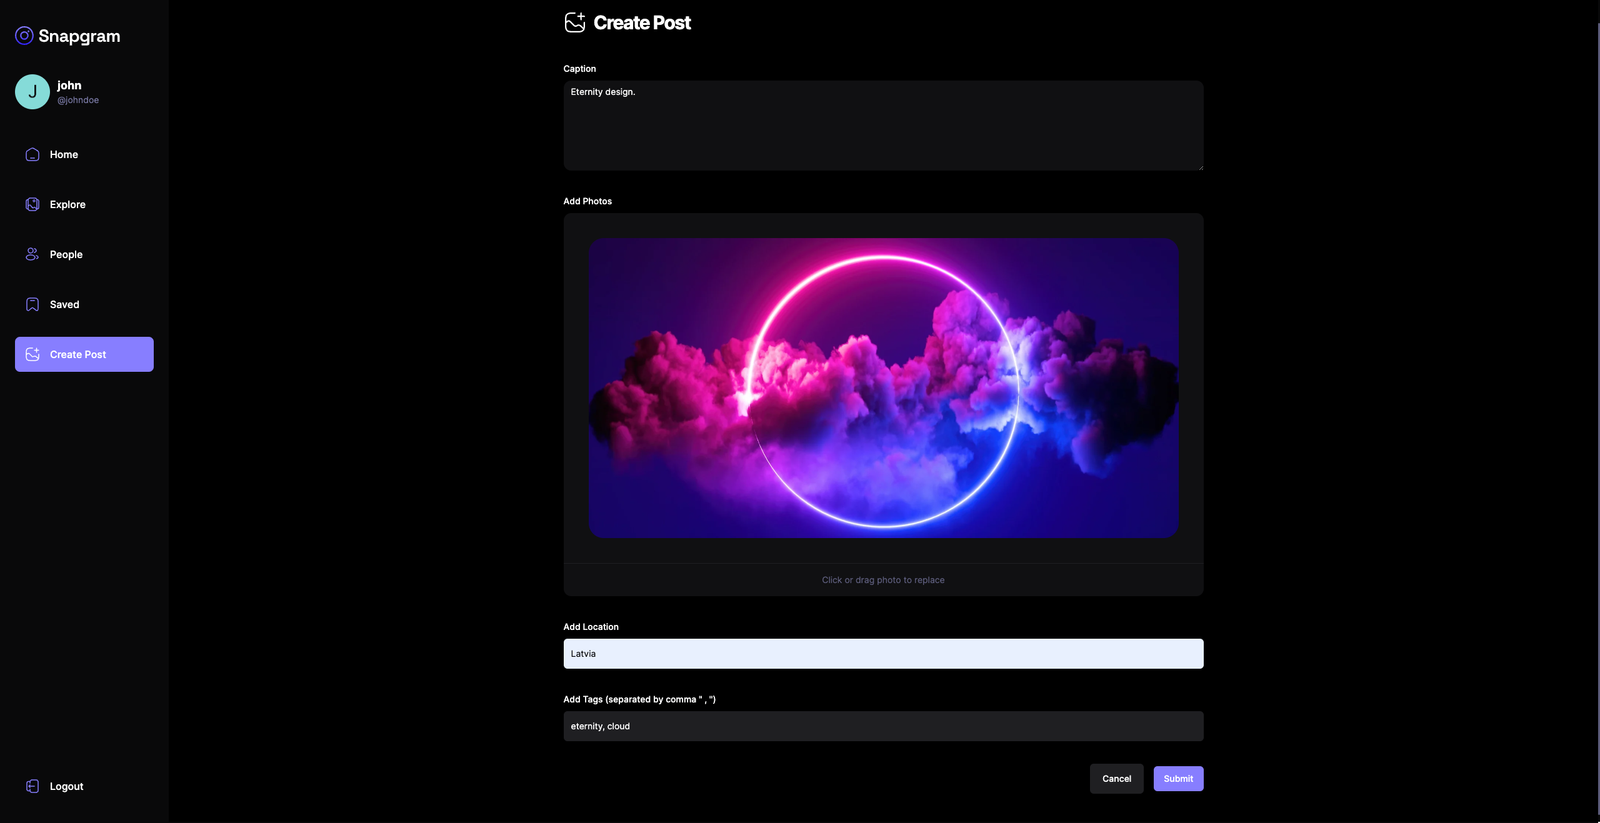
Task: Click the People icon in the sidebar
Action: click(32, 254)
